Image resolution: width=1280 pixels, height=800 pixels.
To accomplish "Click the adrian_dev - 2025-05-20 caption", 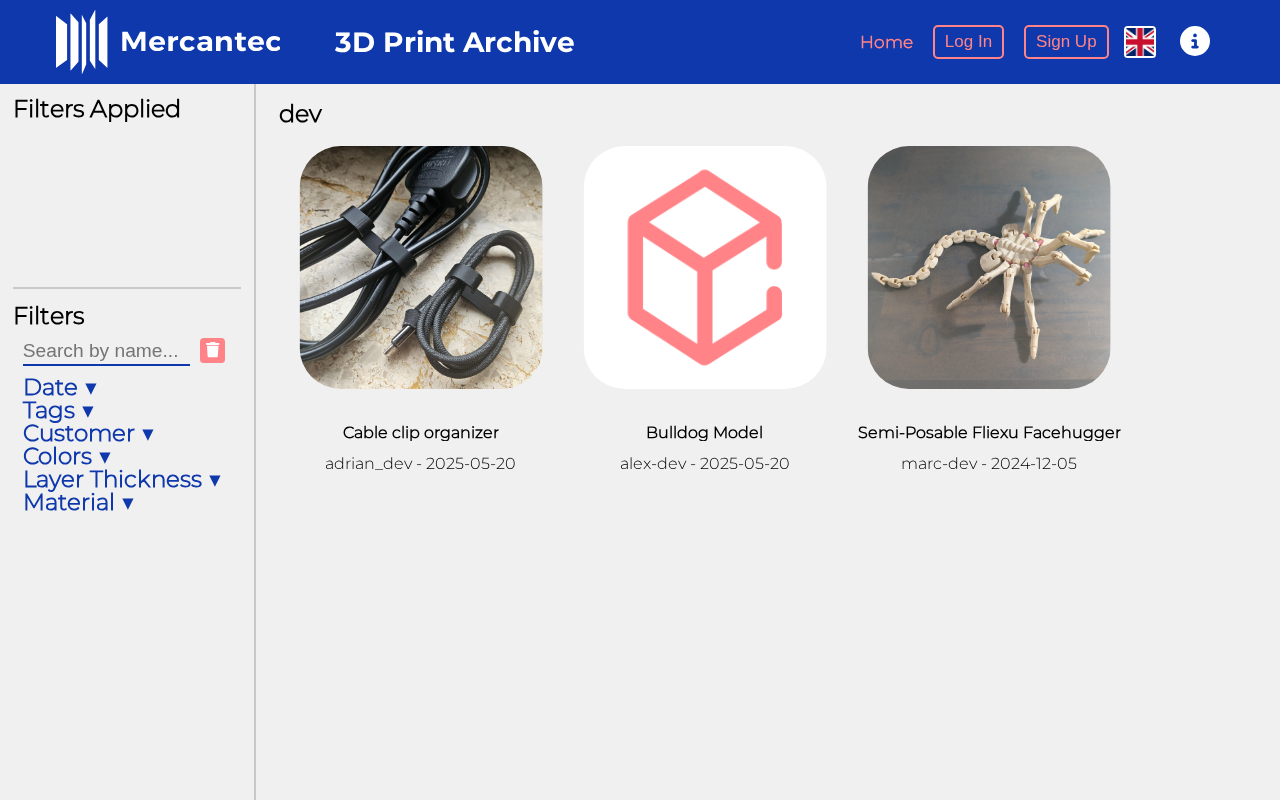I will click(421, 464).
